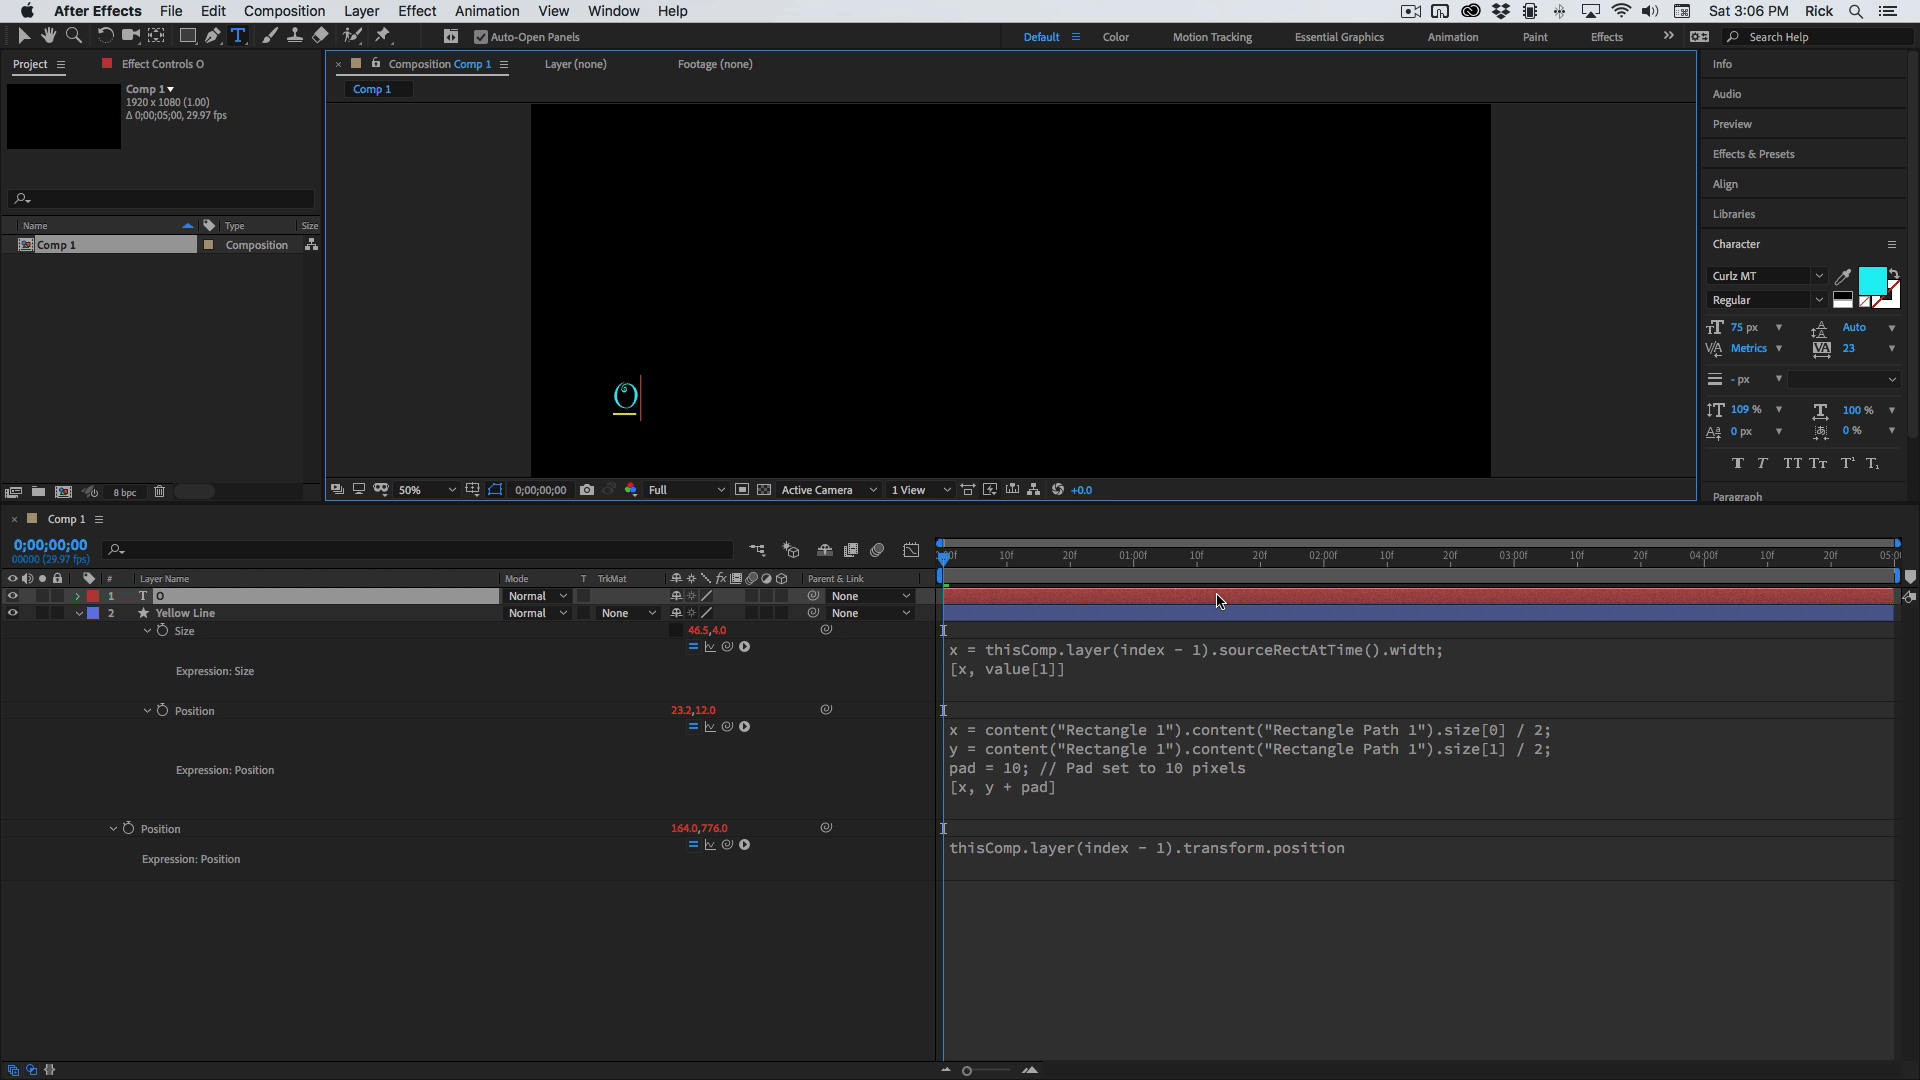Viewport: 1920px width, 1080px height.
Task: Click the Character panel eyedropper icon
Action: (1842, 277)
